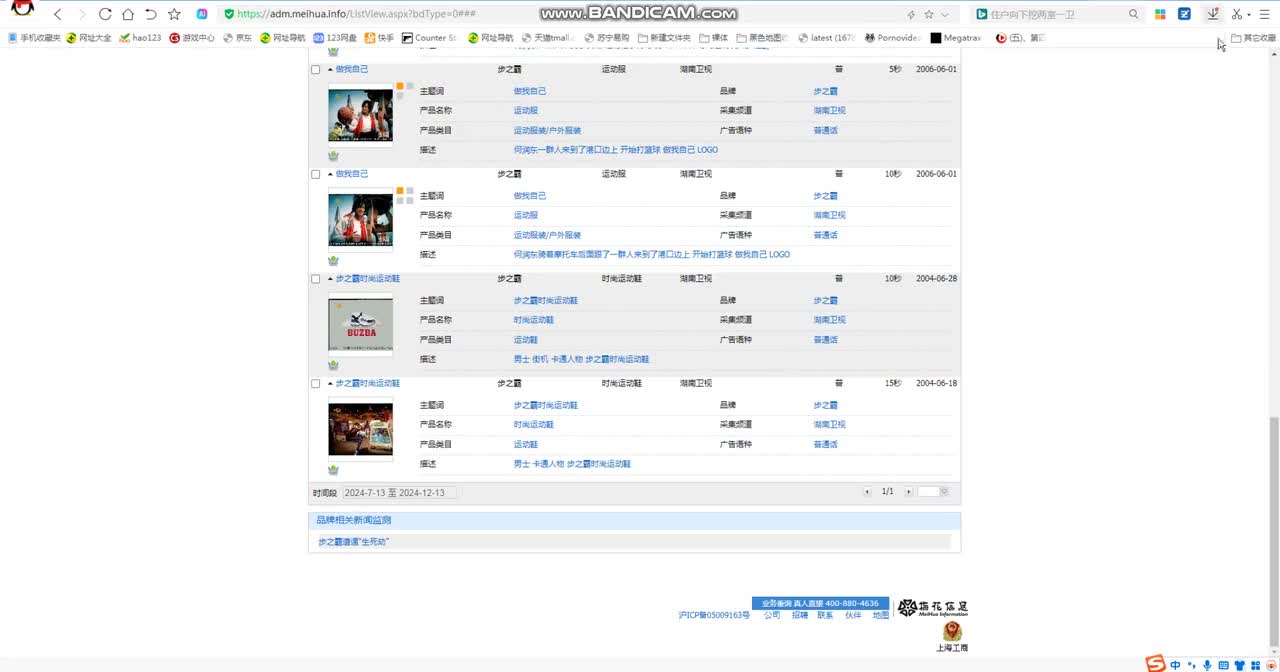The image size is (1280, 672).
Task: Open the 苏宁易购 bookmark
Action: tap(606, 38)
